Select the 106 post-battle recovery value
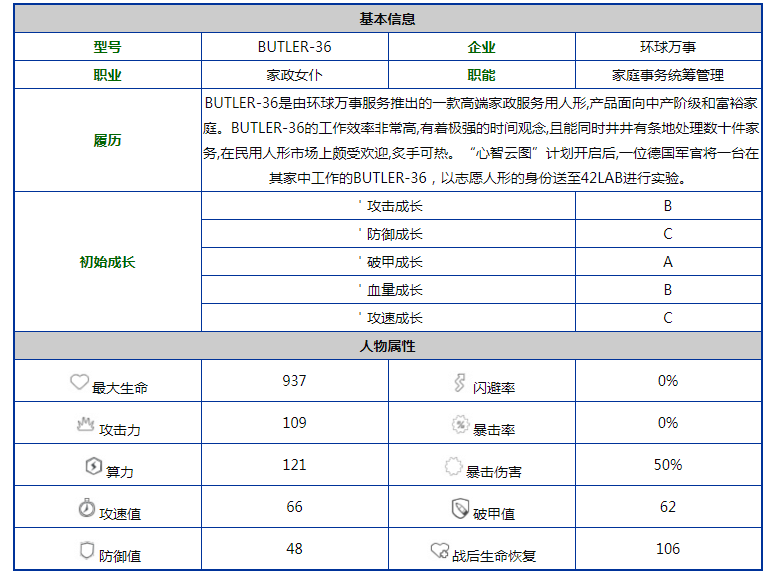 point(668,549)
